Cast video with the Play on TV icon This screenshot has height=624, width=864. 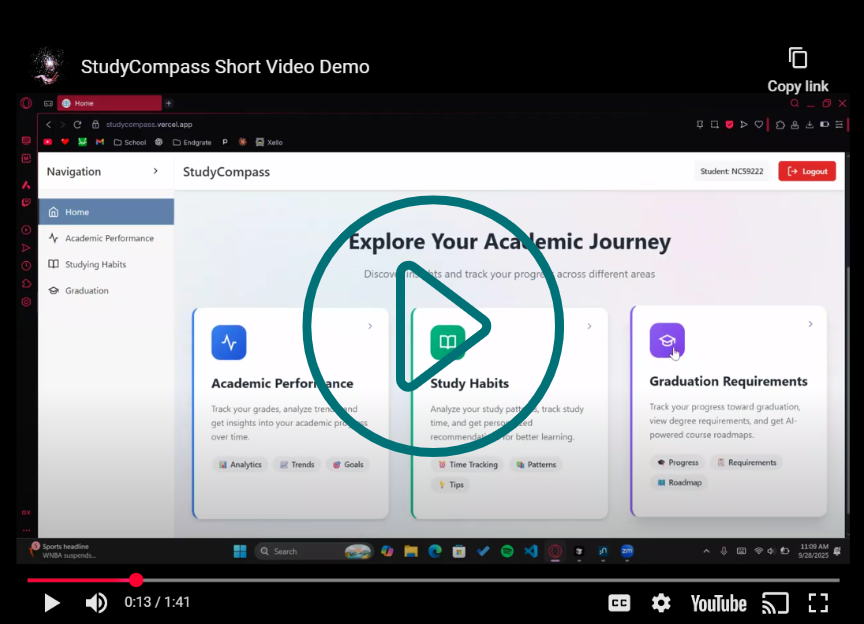775,603
